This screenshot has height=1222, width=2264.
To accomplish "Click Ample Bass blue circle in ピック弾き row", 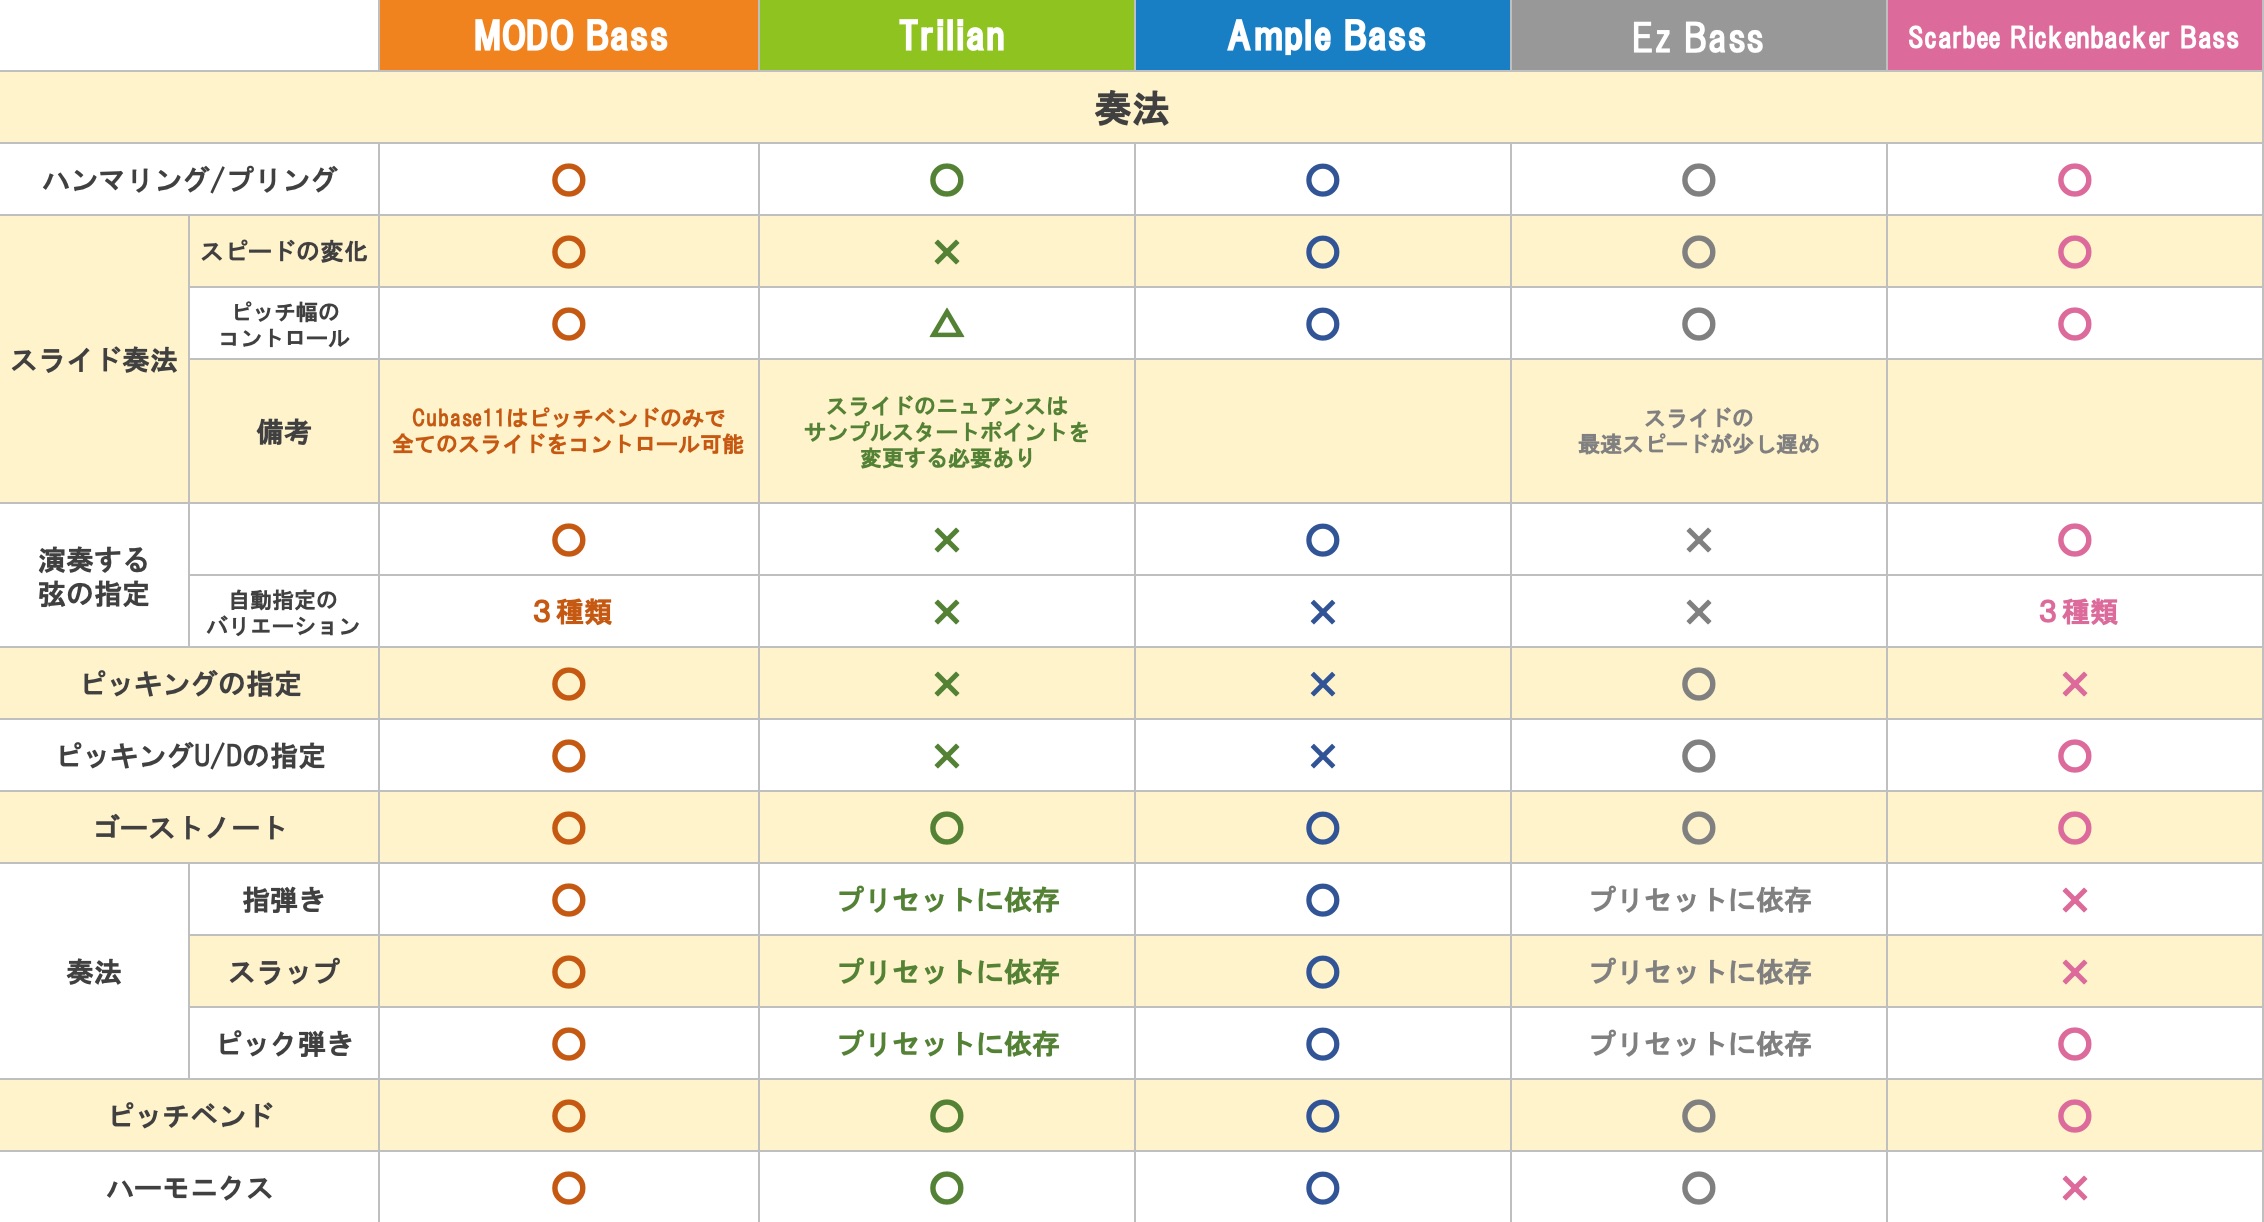I will click(1323, 1044).
